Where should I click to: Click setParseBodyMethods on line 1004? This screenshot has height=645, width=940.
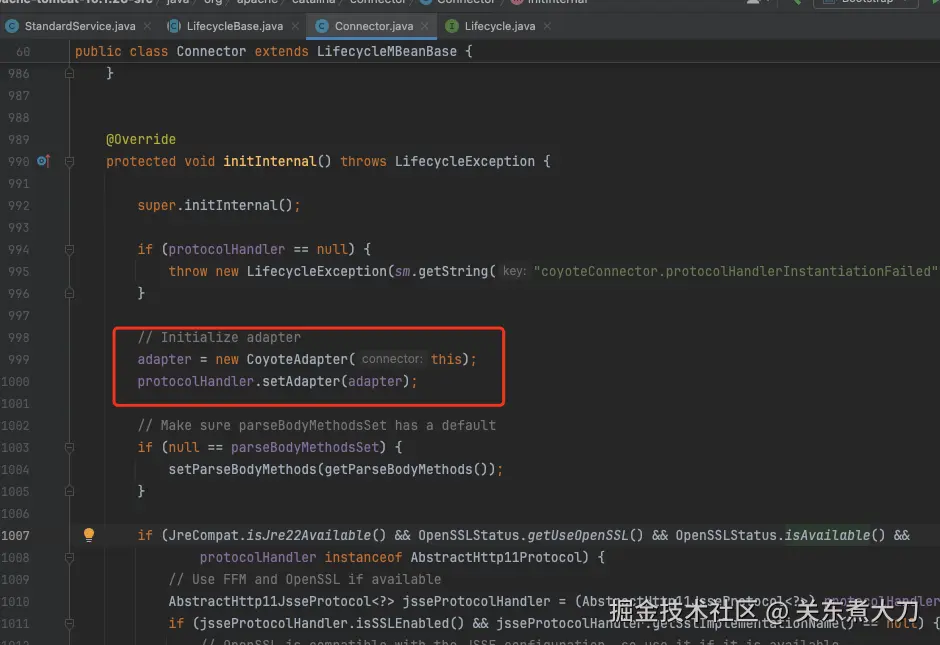(242, 469)
